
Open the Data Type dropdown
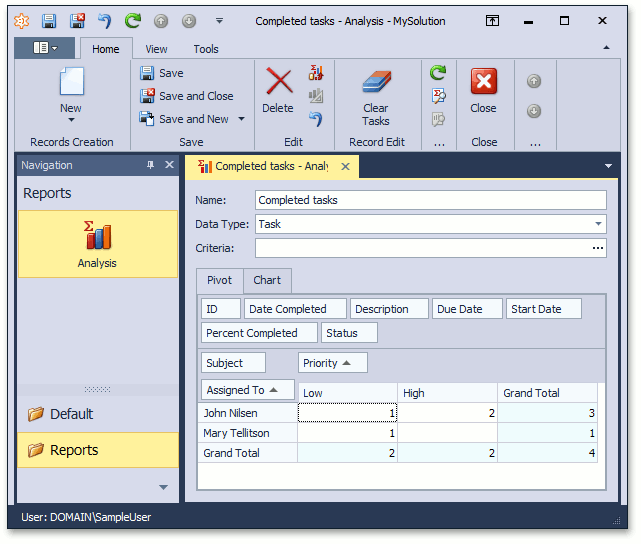(x=598, y=224)
